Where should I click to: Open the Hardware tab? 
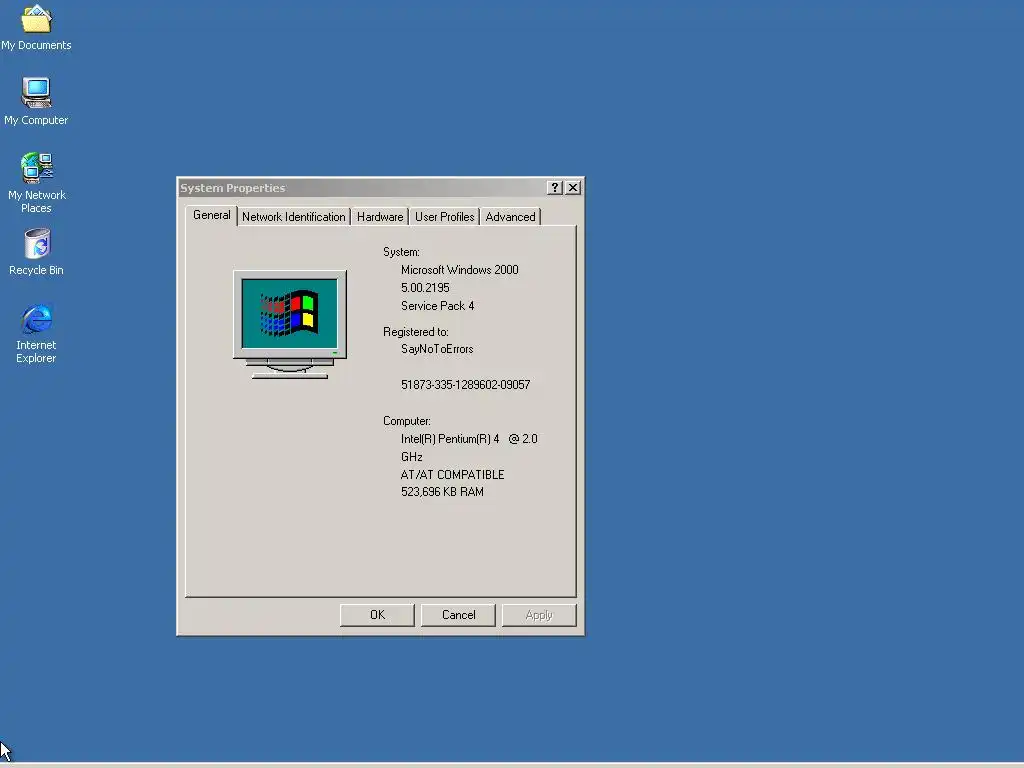[379, 217]
